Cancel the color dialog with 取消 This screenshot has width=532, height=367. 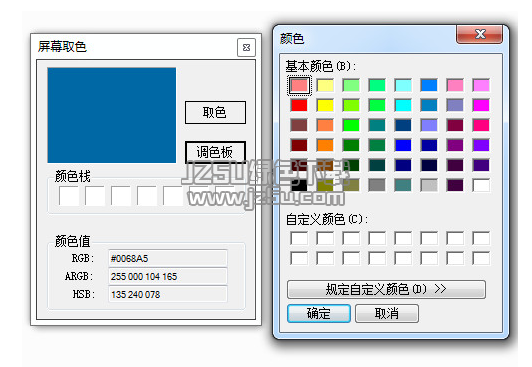[387, 313]
